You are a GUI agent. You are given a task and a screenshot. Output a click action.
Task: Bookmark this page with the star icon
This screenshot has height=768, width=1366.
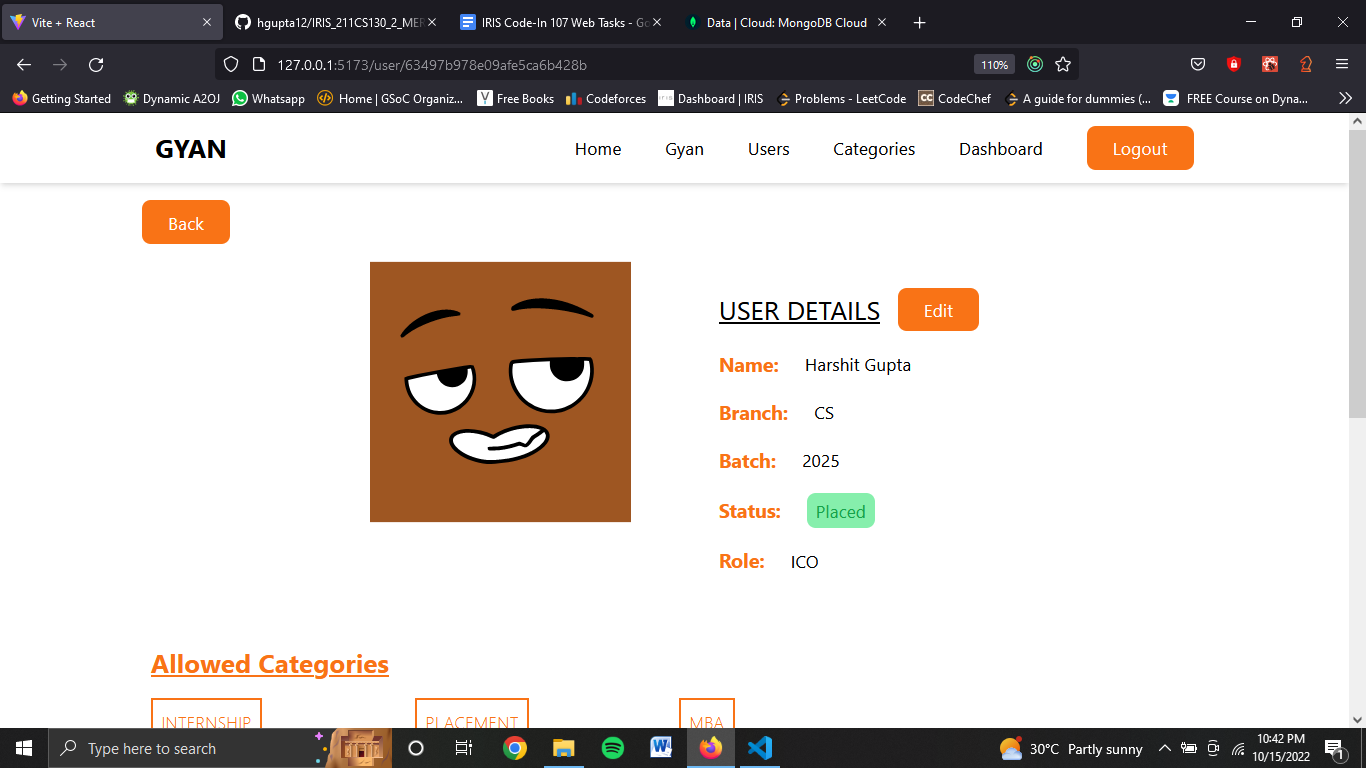tap(1063, 64)
